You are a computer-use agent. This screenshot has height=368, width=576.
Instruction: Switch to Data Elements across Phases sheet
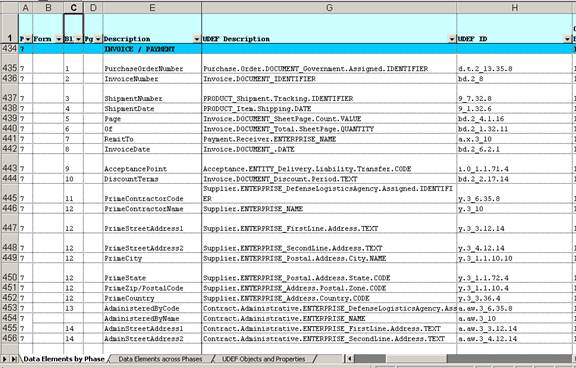point(160,359)
